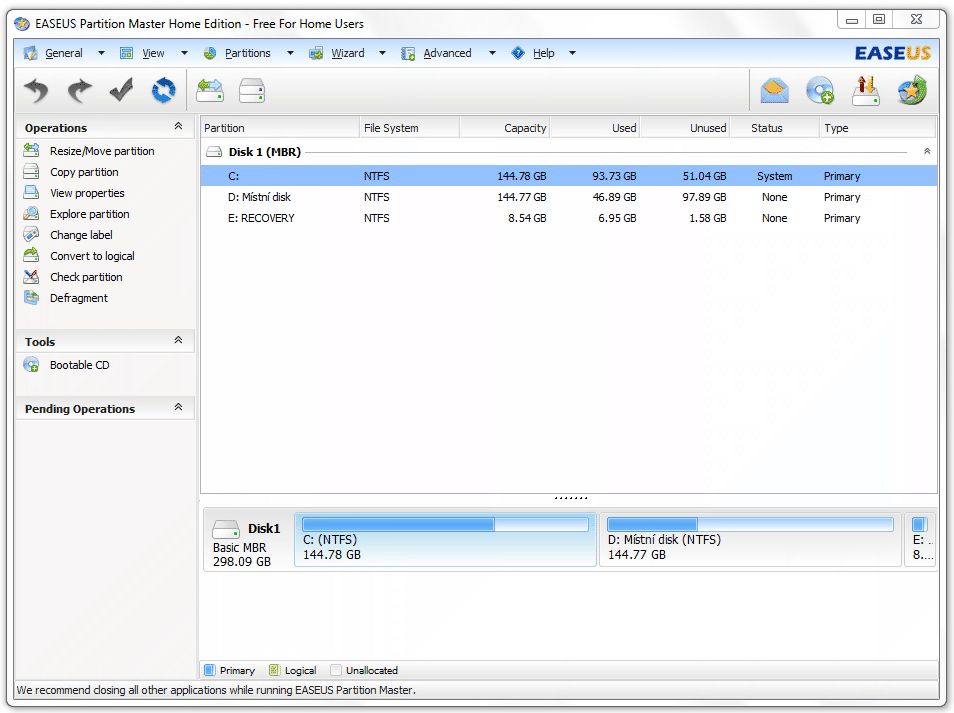
Task: Click the Resize/Move partition toolbar icon
Action: coord(210,91)
